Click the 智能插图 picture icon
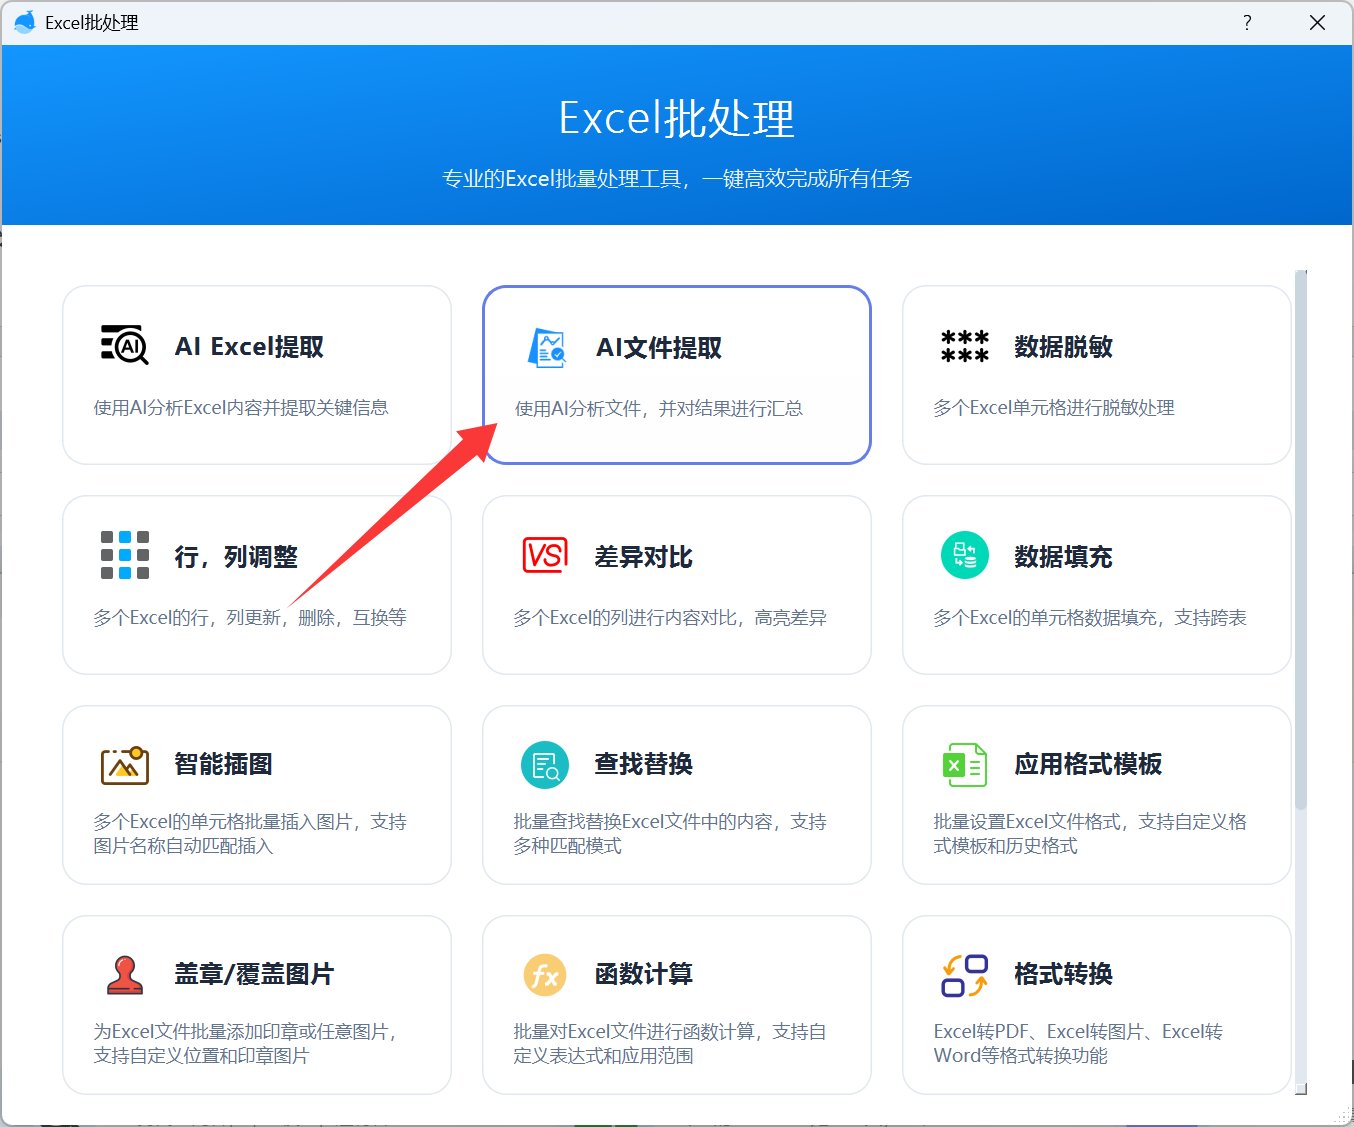Viewport: 1354px width, 1127px height. [x=125, y=765]
